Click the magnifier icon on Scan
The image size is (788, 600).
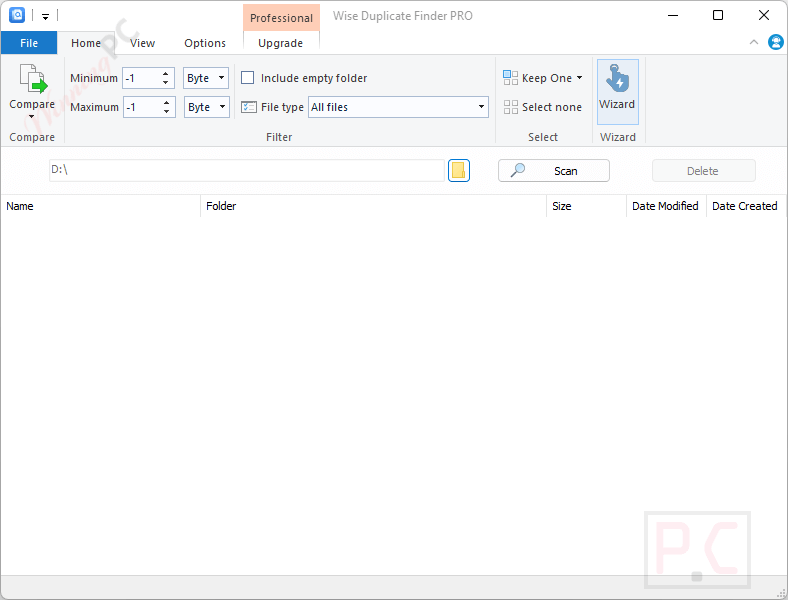518,170
